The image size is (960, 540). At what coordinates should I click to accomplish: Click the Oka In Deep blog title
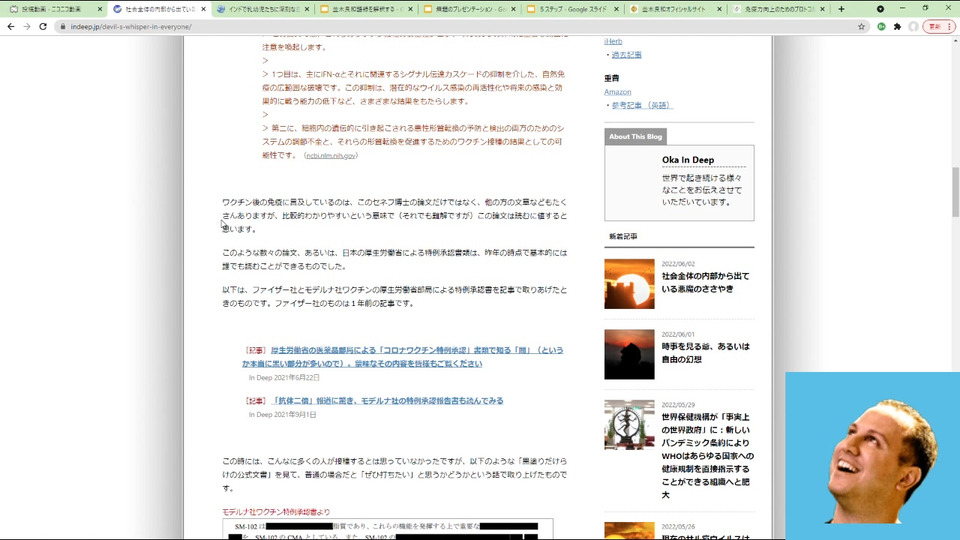coord(688,160)
